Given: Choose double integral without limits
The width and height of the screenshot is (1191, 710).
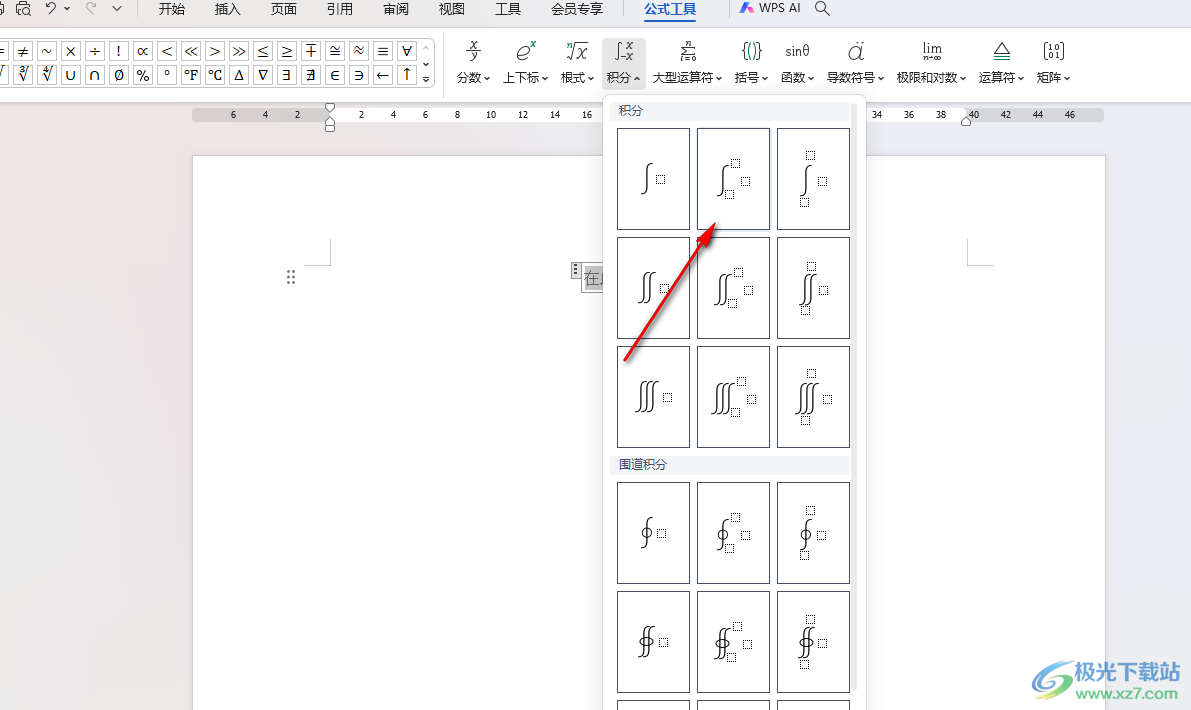Looking at the screenshot, I should click(x=653, y=288).
